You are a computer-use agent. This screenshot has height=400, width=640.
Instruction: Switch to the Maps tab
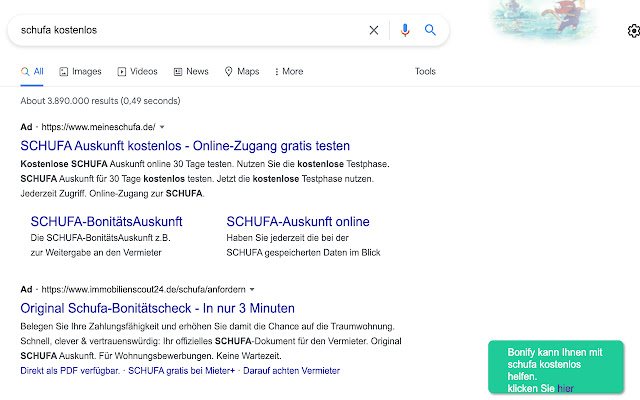coord(242,71)
